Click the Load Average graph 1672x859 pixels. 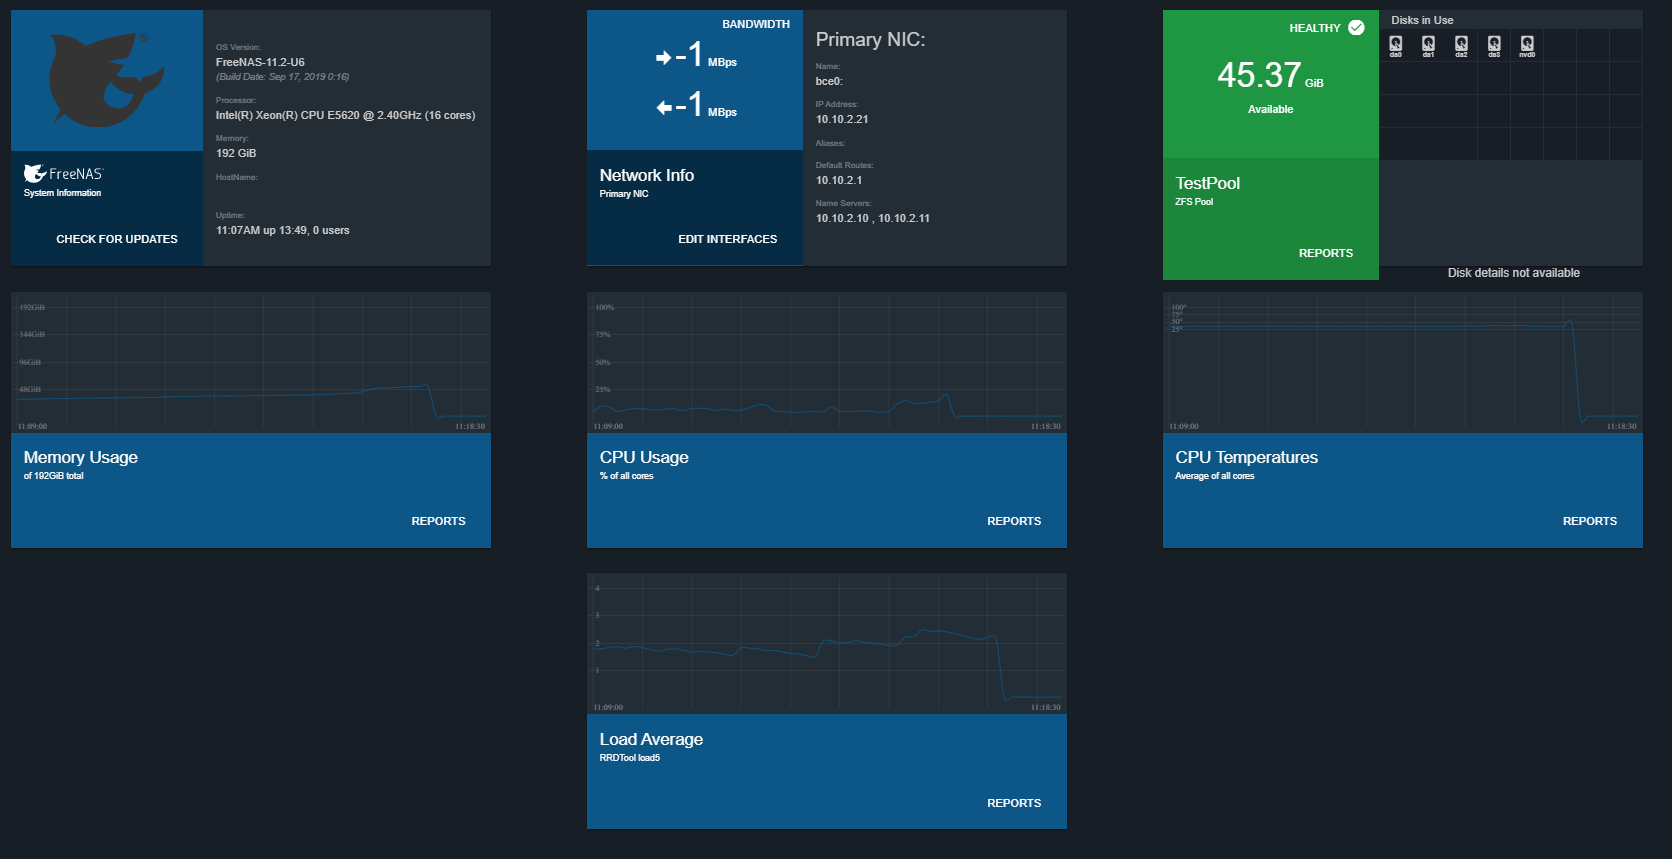pyautogui.click(x=827, y=644)
